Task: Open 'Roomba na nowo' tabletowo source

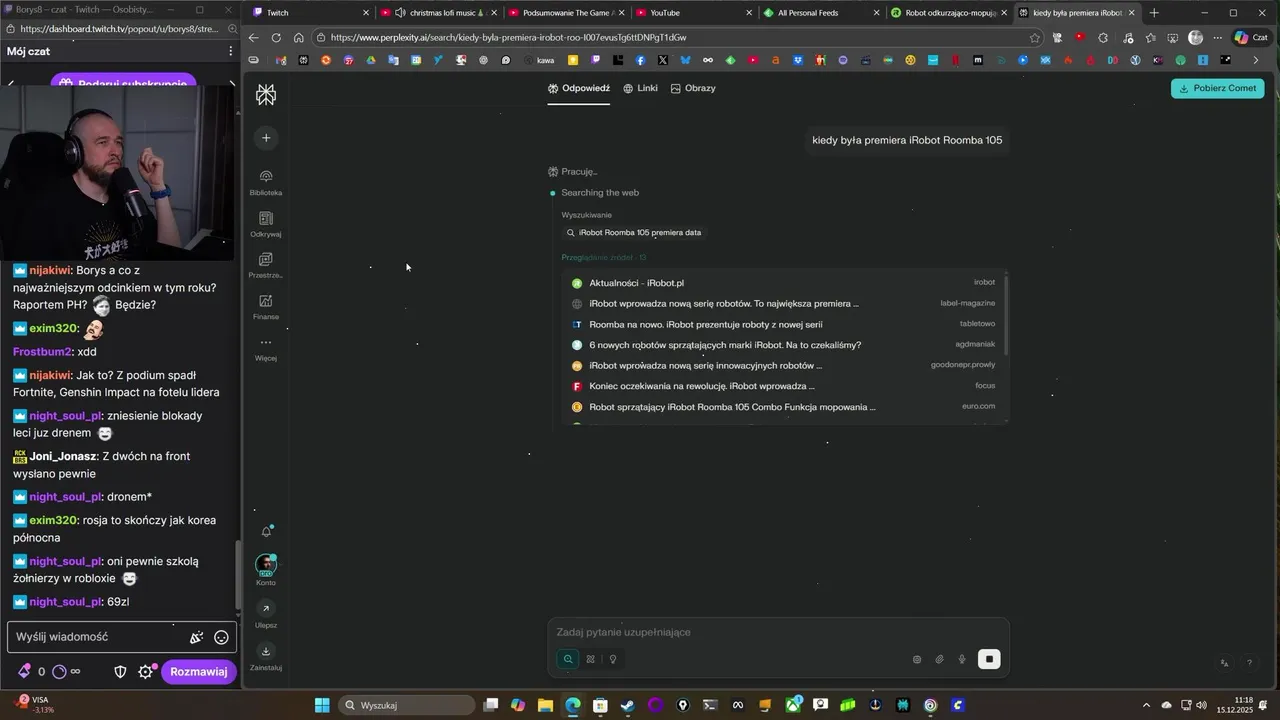Action: click(x=785, y=324)
